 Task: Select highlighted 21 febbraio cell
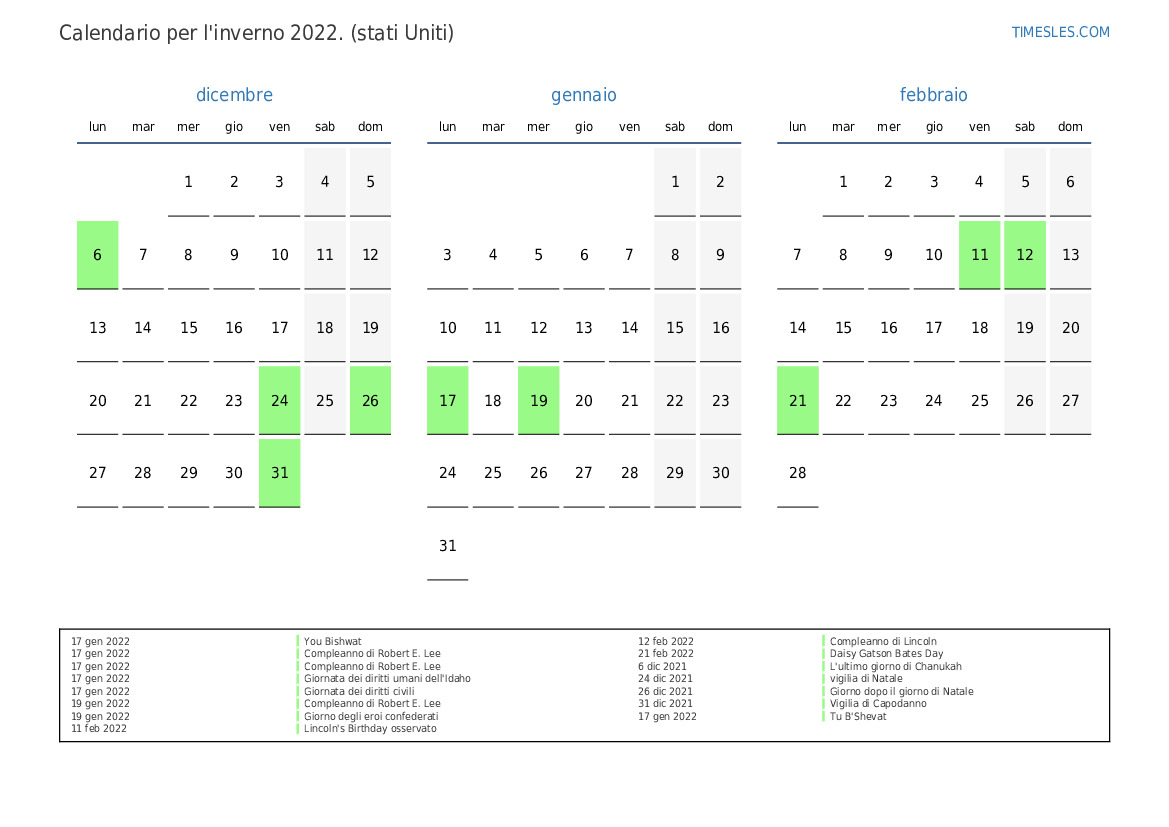[x=798, y=400]
